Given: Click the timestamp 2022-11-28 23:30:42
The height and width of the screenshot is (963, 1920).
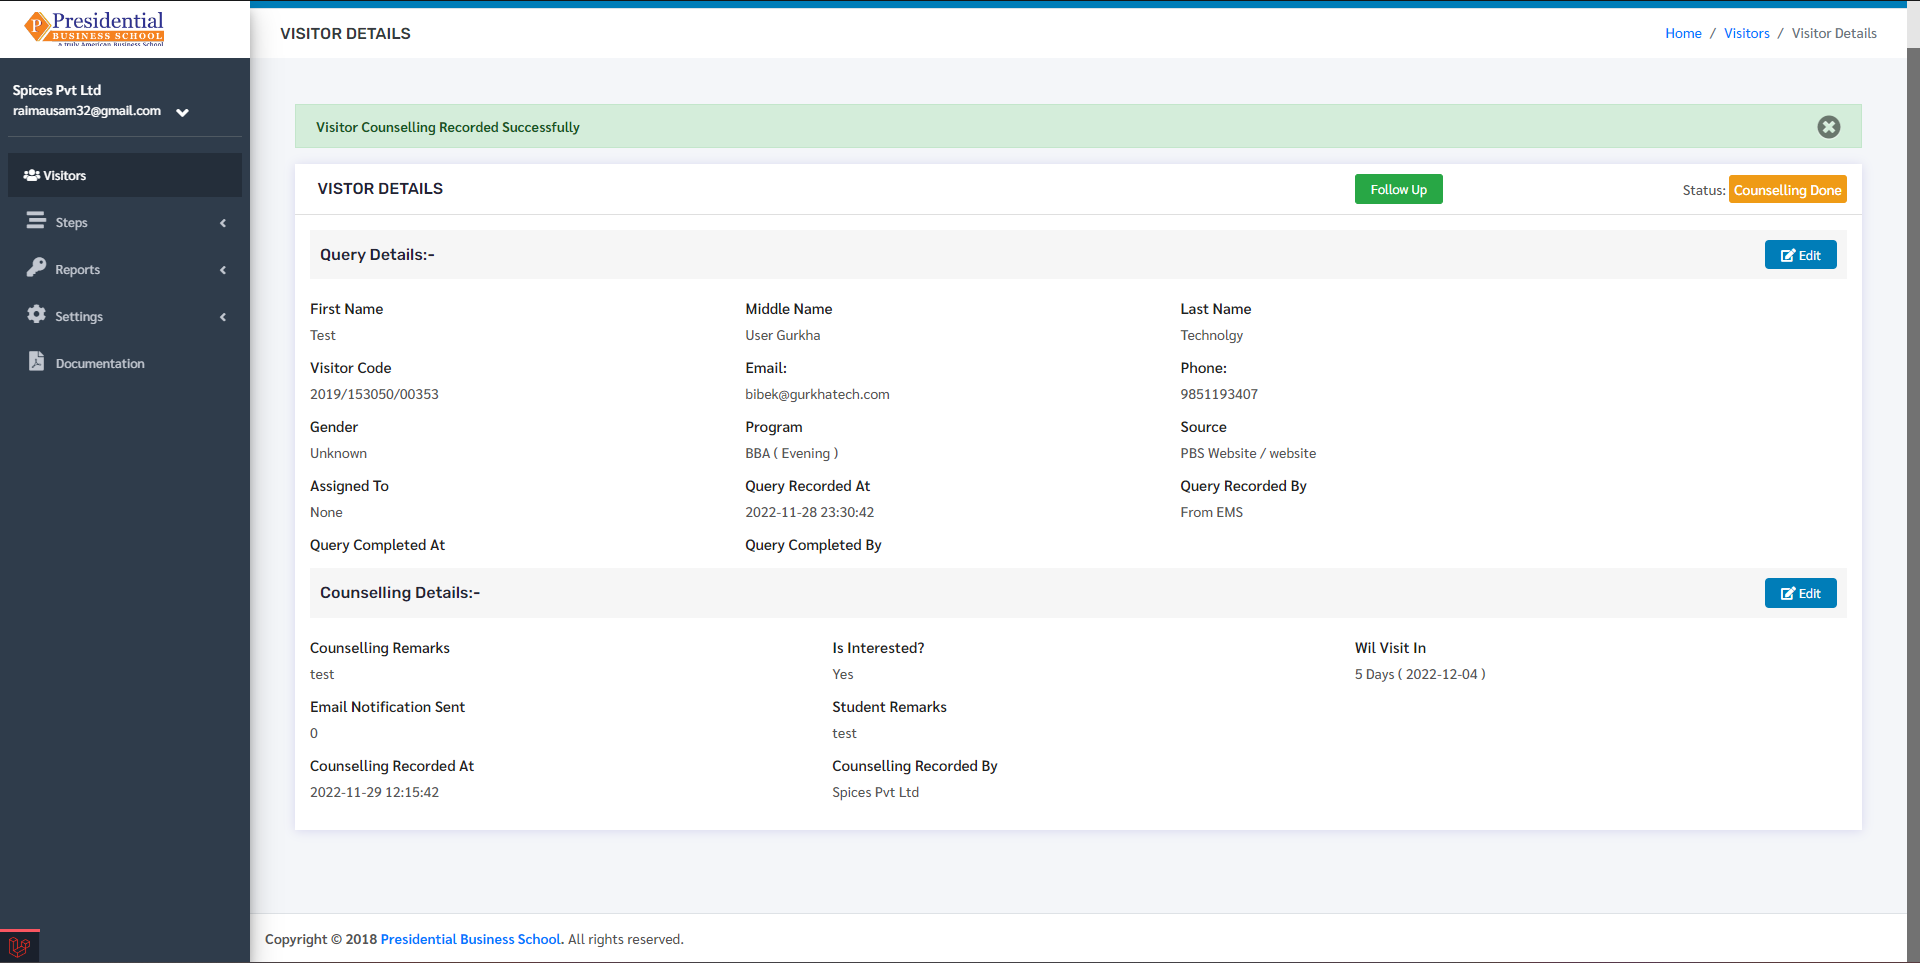Looking at the screenshot, I should coord(809,512).
